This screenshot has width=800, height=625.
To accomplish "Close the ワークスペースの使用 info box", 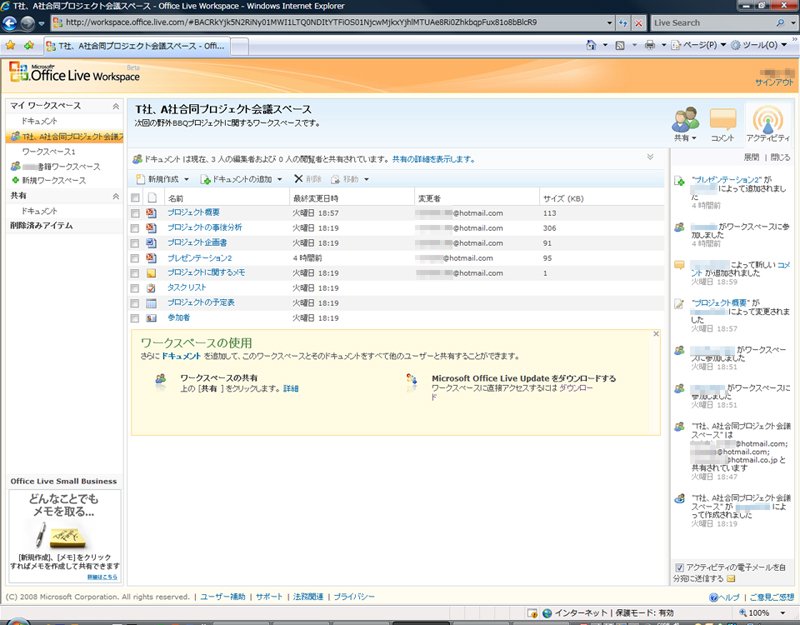I will 656,334.
